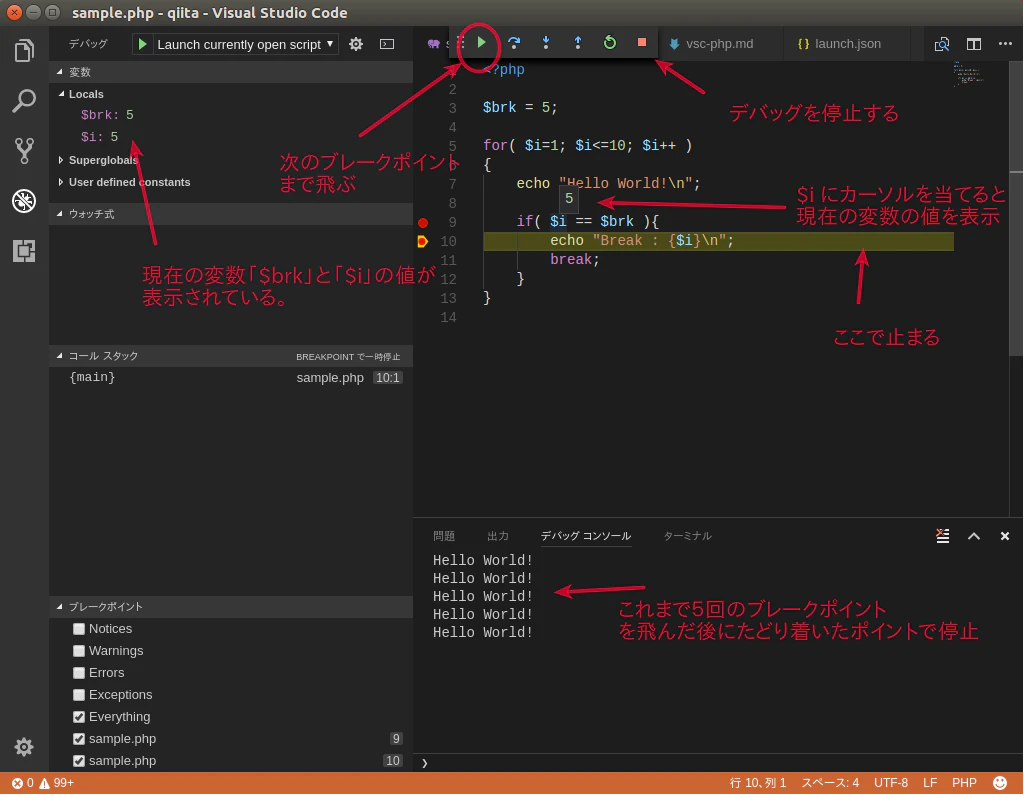Screen dimensions: 1024x796
Task: Step over the current line
Action: (x=514, y=43)
